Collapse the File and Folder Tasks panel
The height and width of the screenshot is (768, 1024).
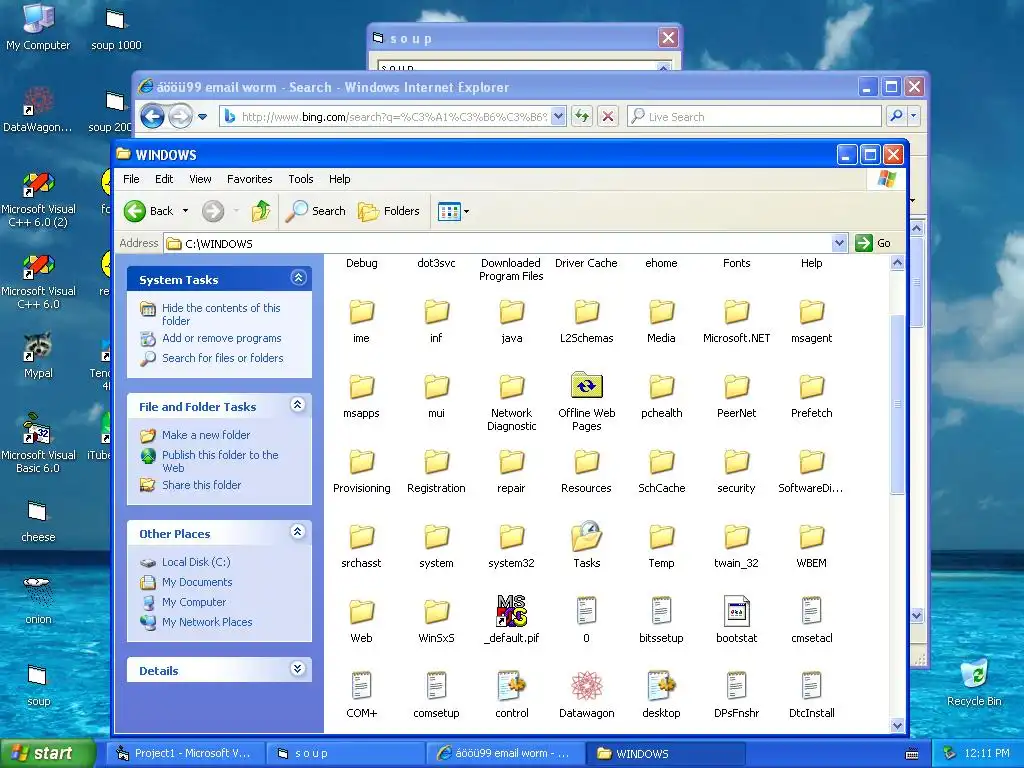coord(298,405)
